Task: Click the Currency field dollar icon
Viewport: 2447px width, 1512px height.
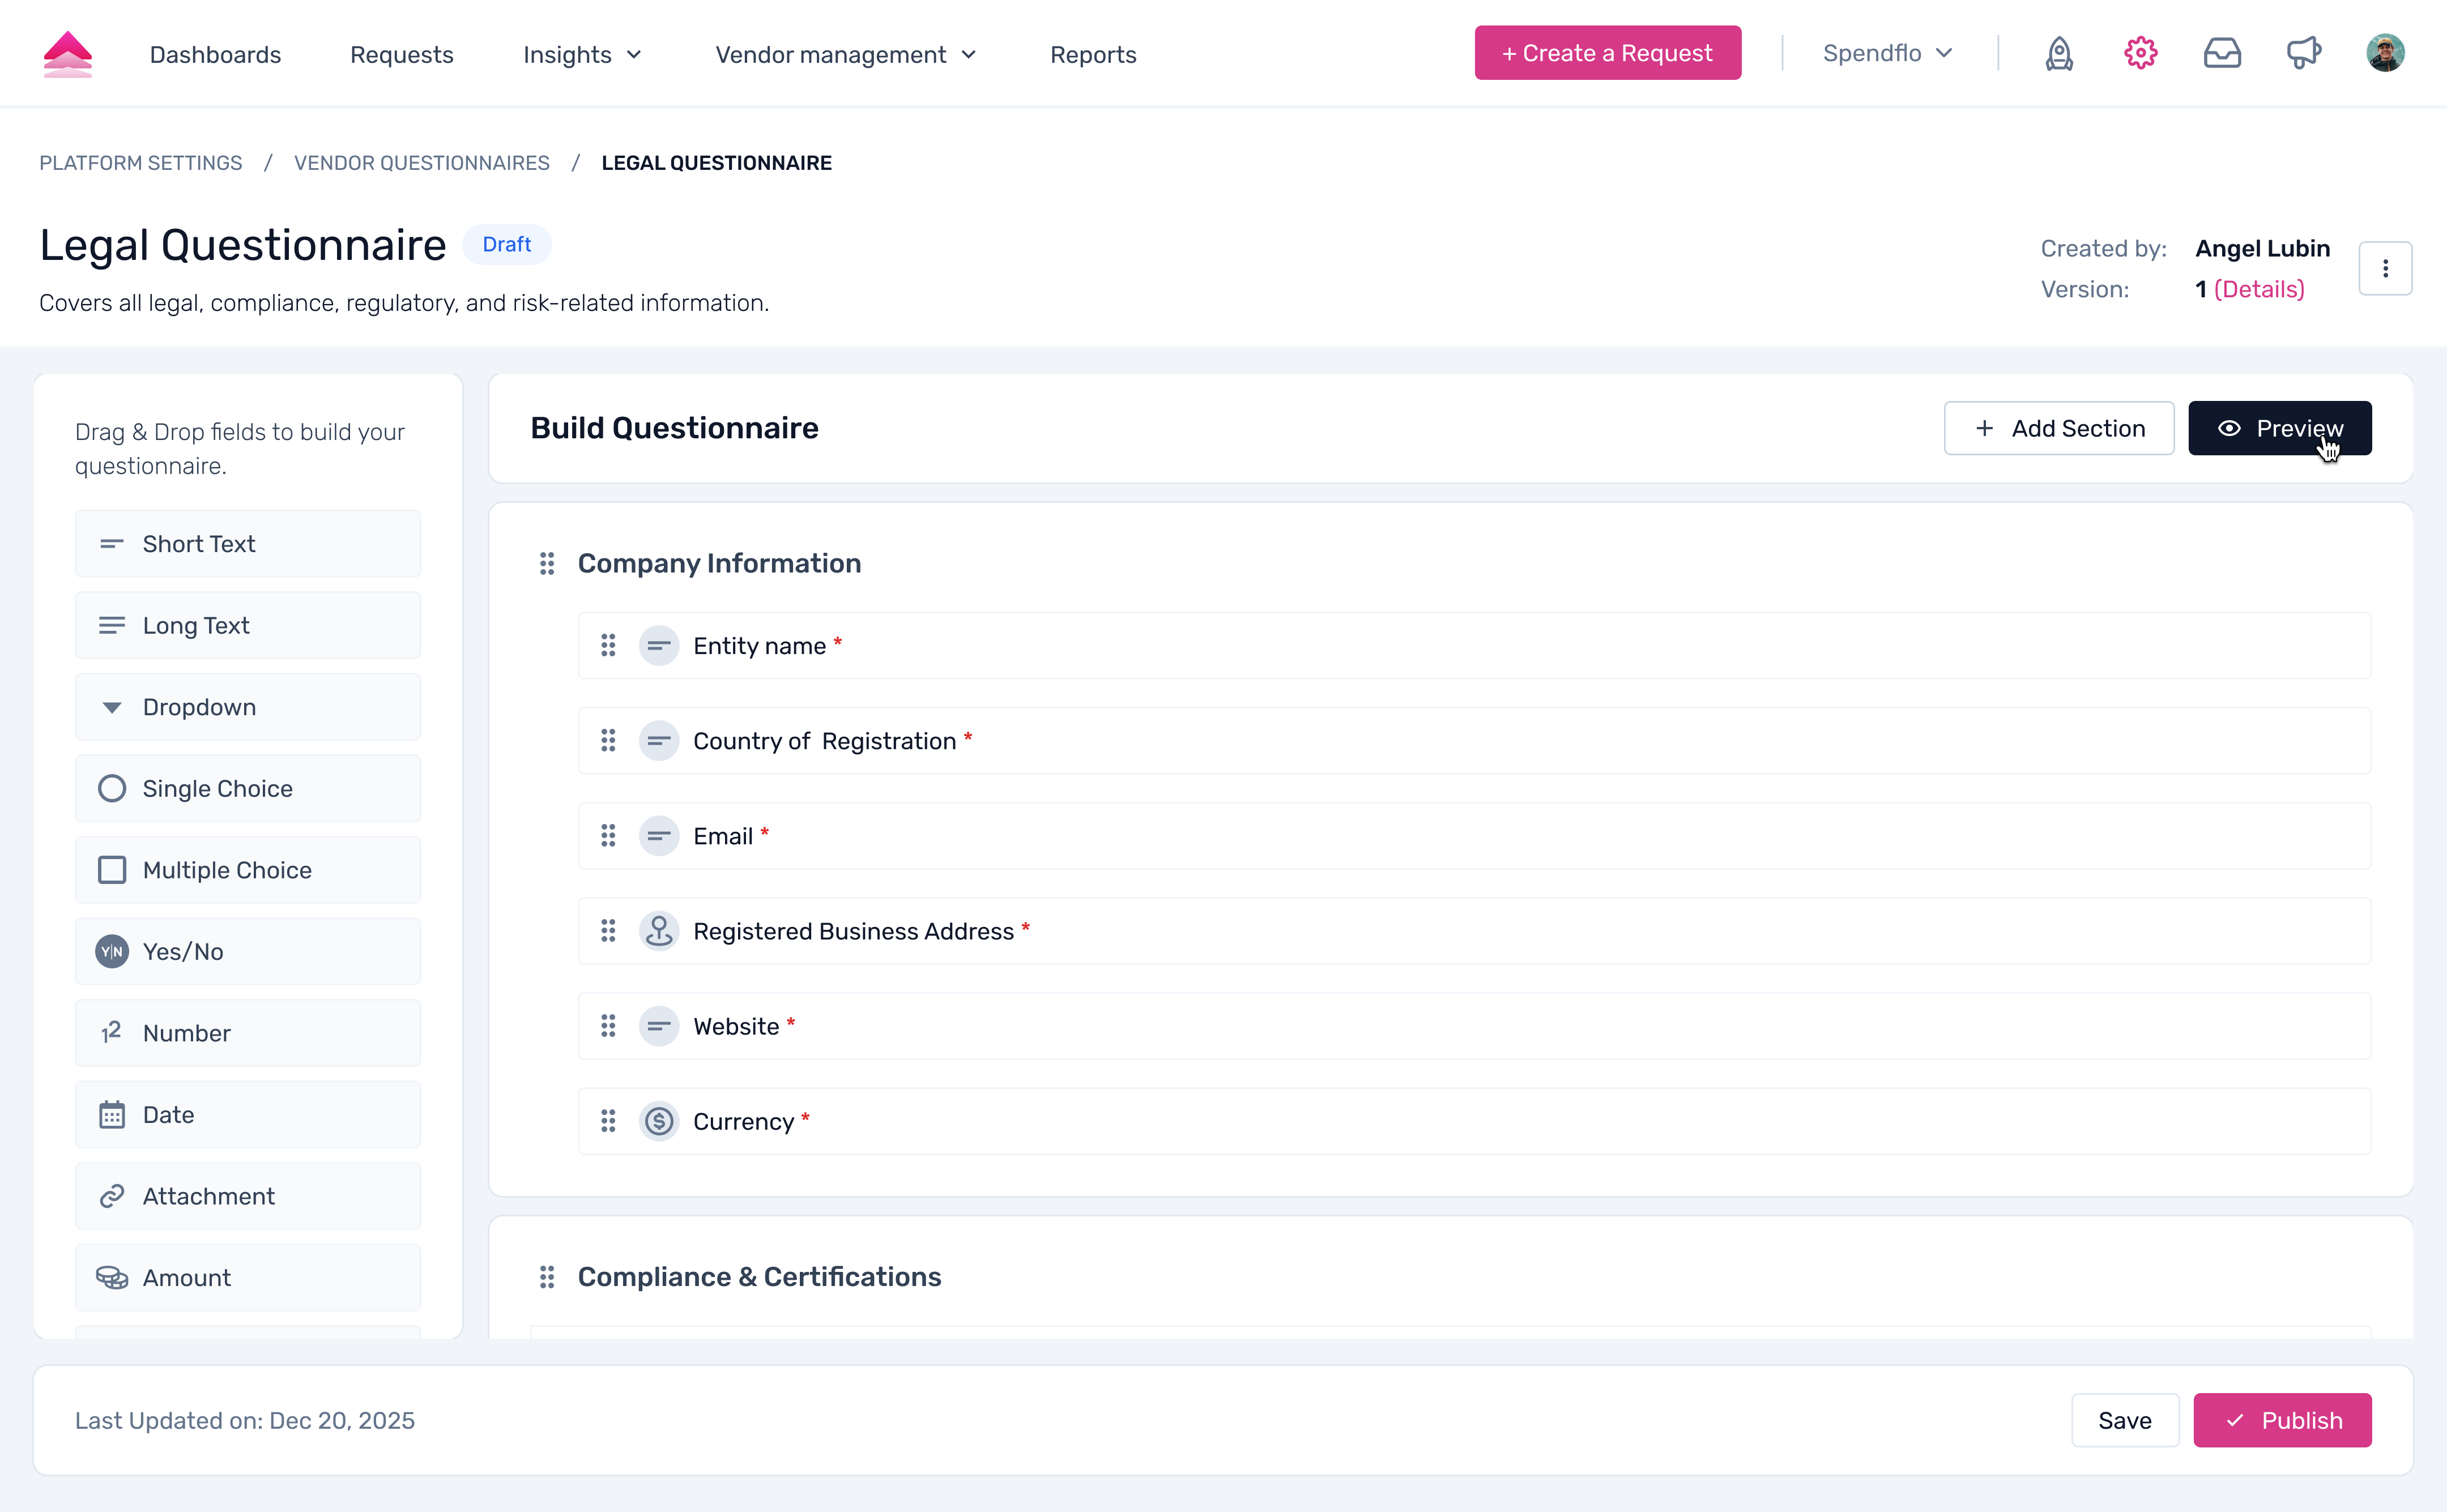Action: (x=659, y=1121)
